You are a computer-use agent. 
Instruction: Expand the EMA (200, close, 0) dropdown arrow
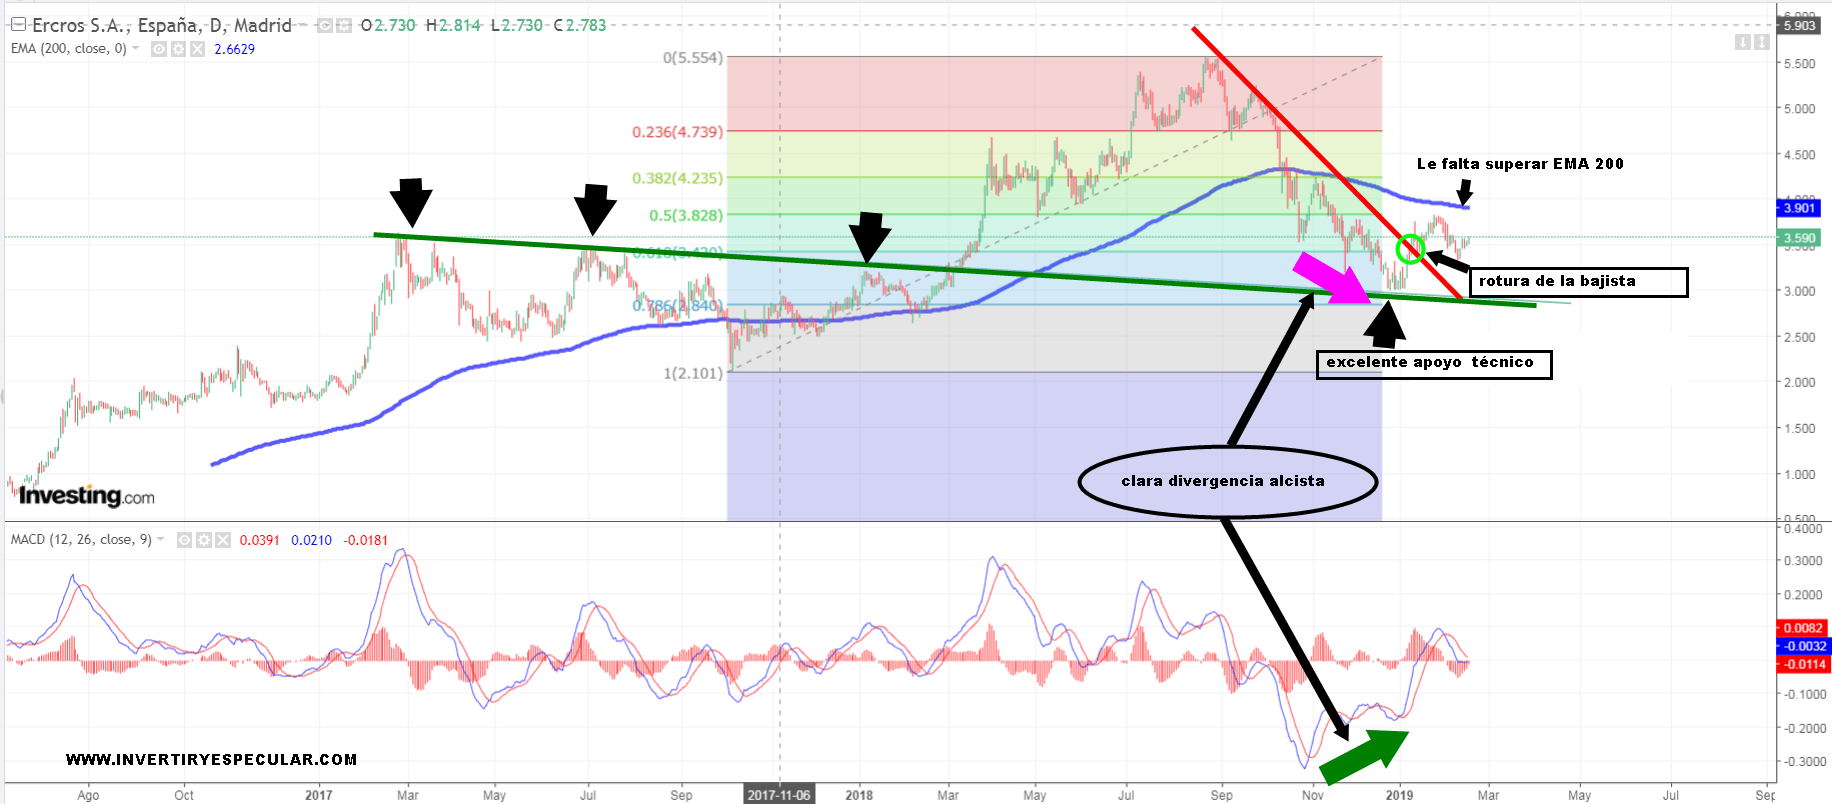pos(136,49)
